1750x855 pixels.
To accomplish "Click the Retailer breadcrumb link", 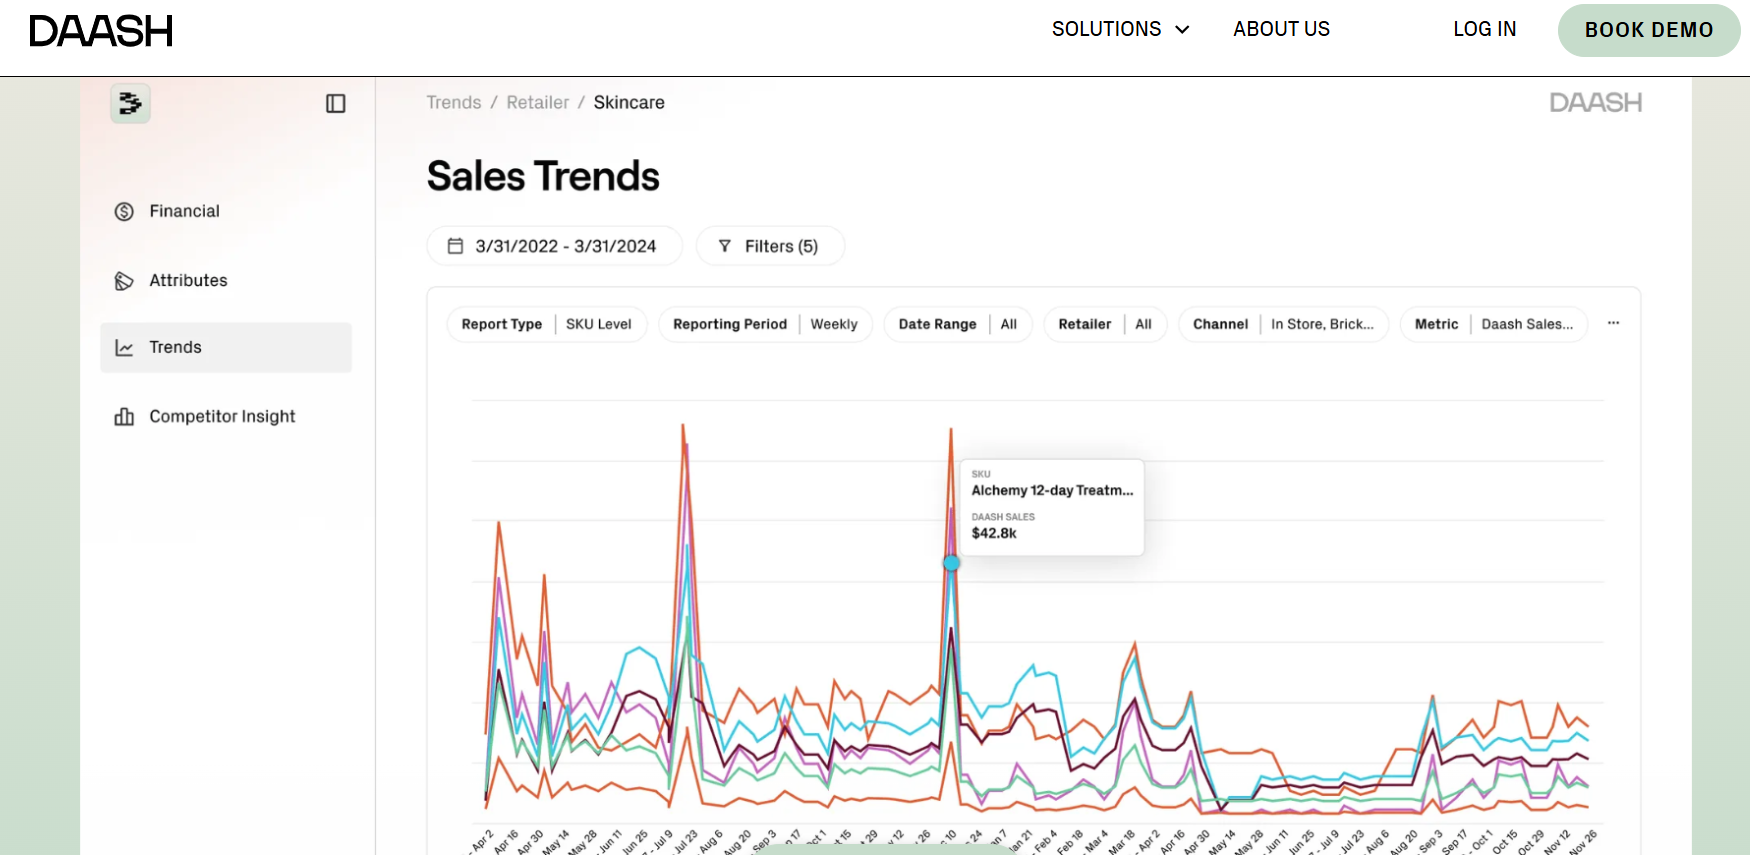I will [537, 102].
